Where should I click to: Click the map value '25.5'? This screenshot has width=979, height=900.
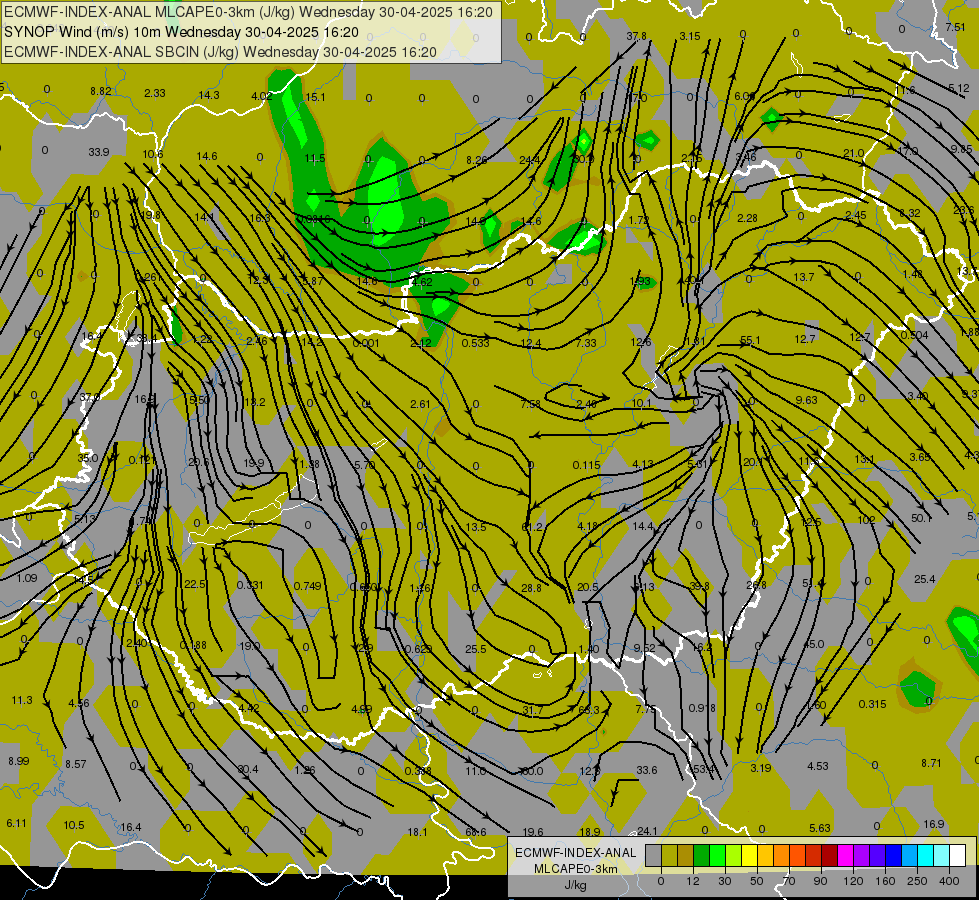pyautogui.click(x=476, y=649)
